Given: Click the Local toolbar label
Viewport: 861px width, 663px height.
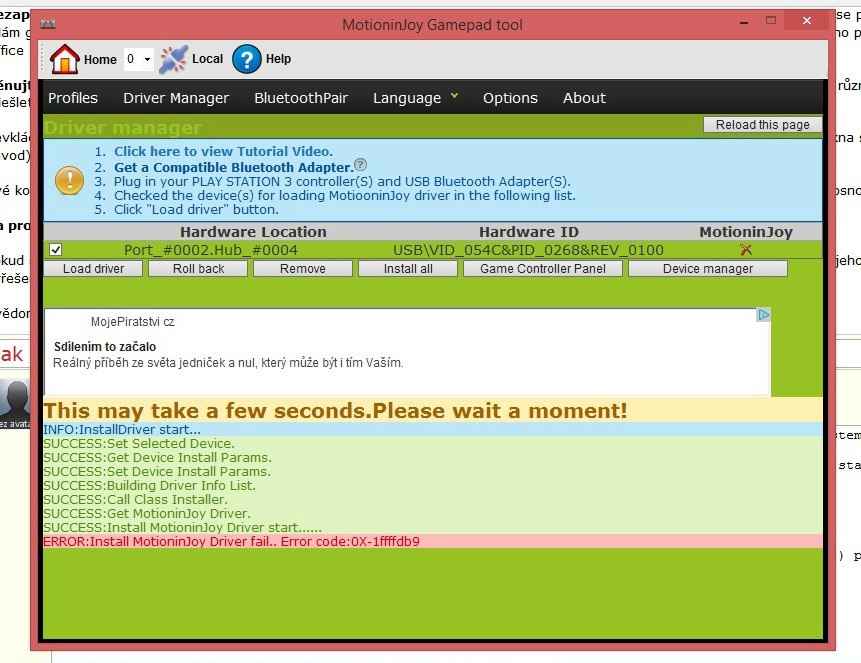Looking at the screenshot, I should [x=208, y=59].
